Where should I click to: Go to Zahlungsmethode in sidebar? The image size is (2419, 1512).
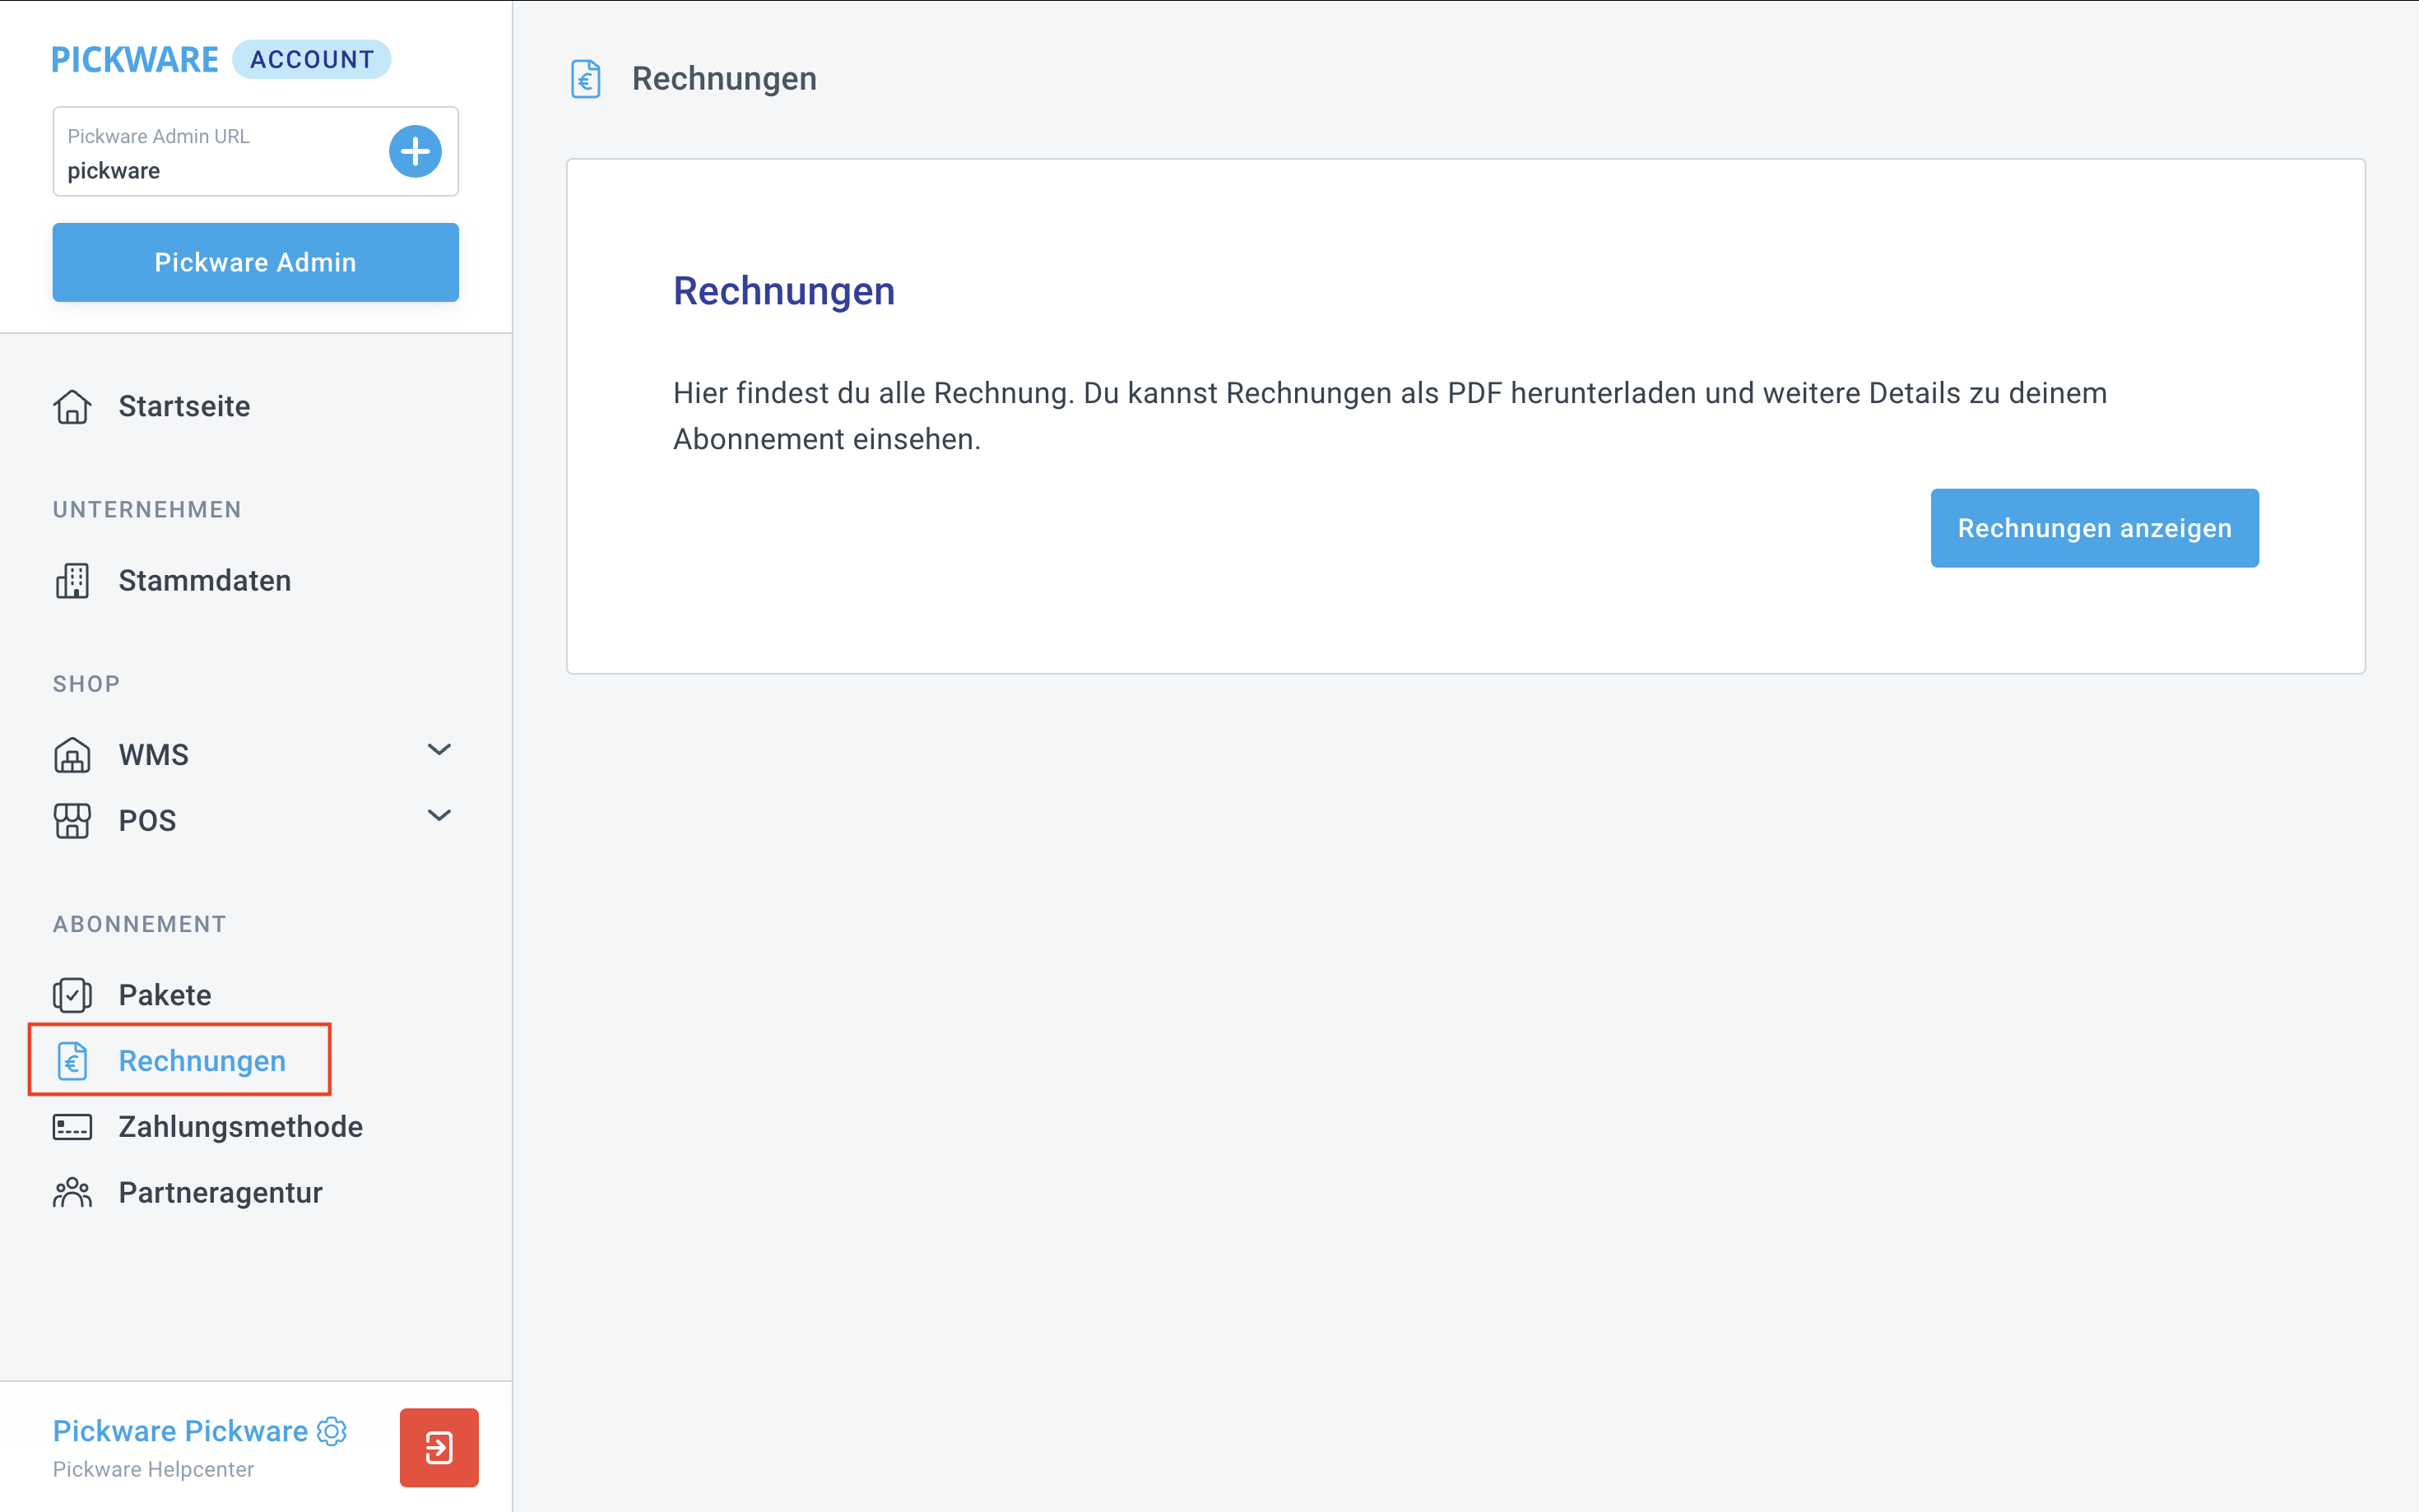pos(240,1127)
